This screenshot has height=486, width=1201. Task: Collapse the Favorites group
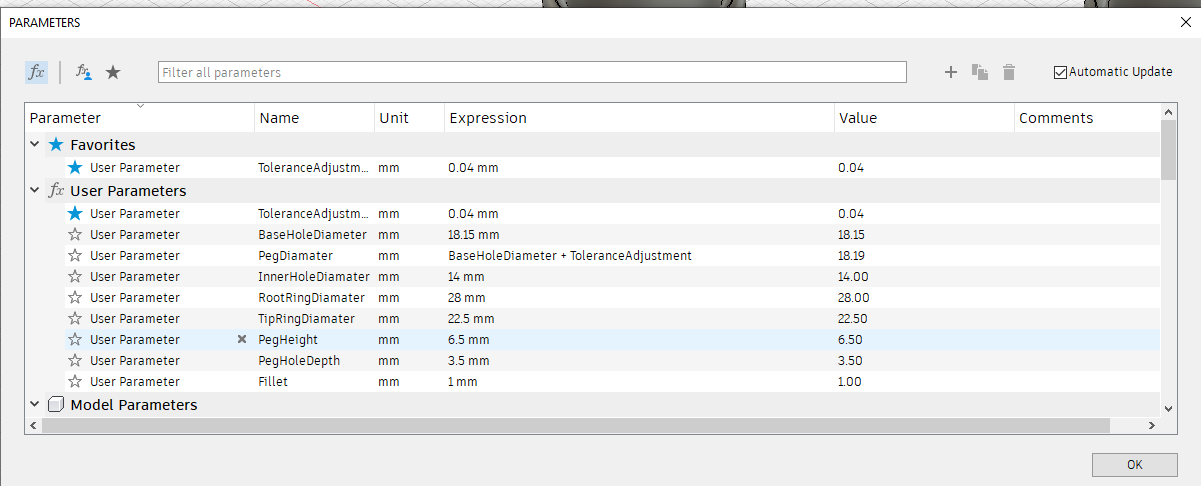(x=35, y=145)
